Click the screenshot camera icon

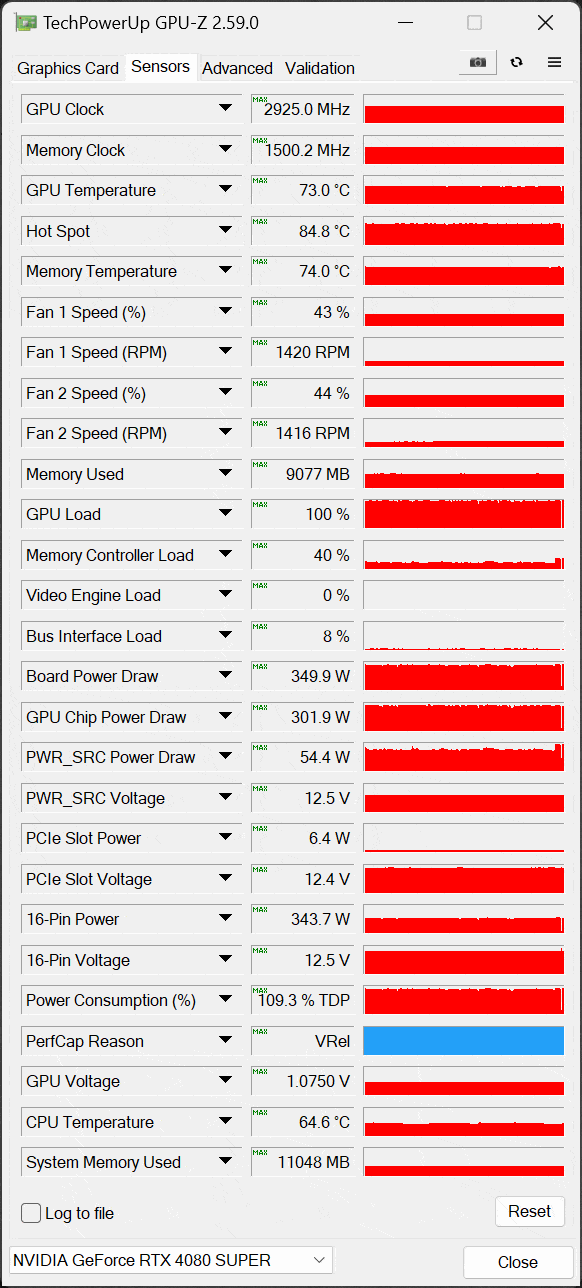478,62
